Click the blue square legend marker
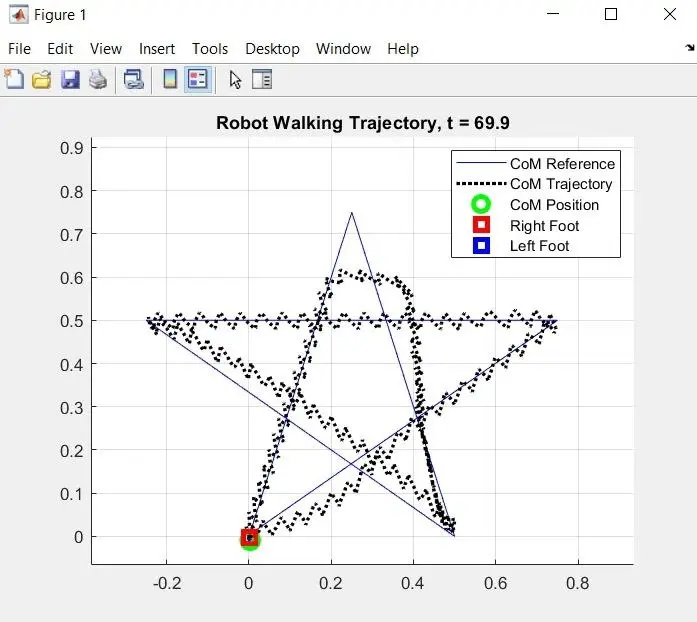Image resolution: width=697 pixels, height=622 pixels. coord(481,245)
